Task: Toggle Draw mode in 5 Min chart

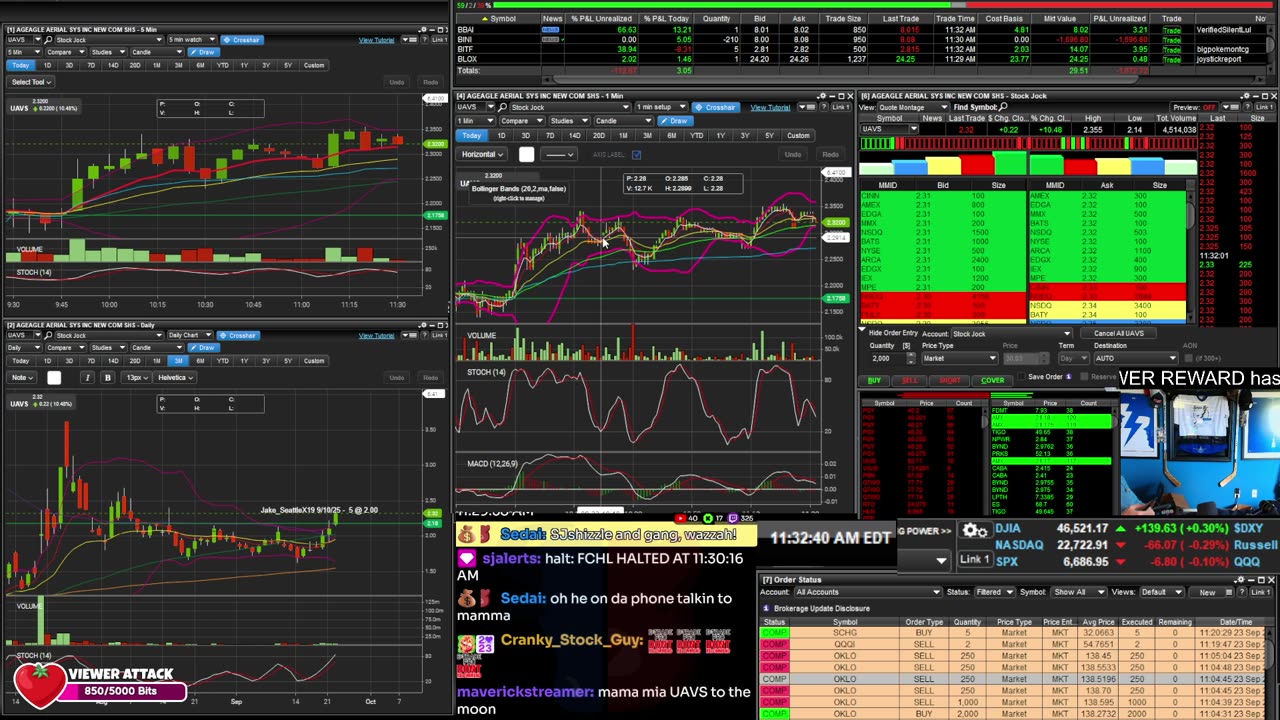Action: [204, 52]
